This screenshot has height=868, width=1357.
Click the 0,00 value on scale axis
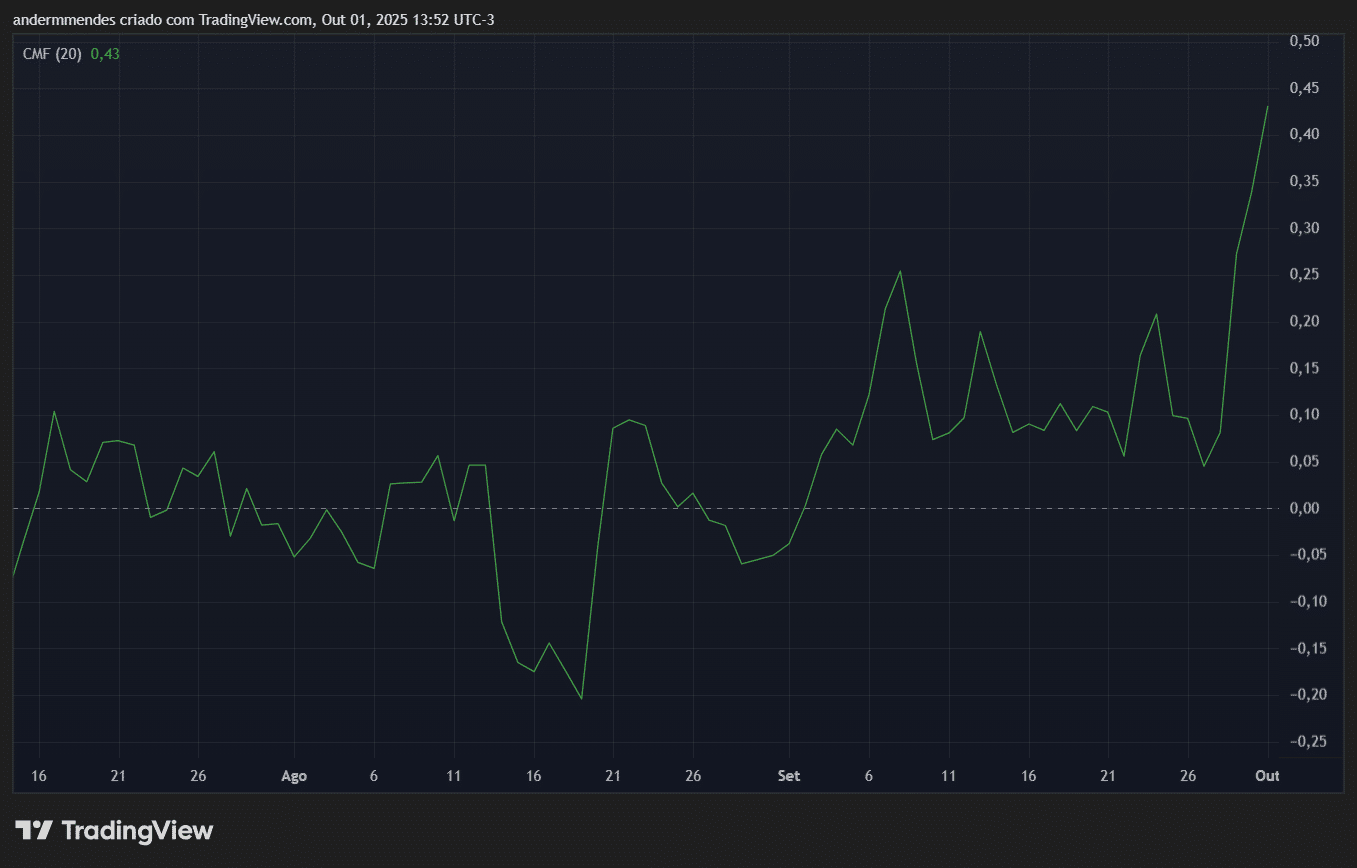click(x=1305, y=508)
